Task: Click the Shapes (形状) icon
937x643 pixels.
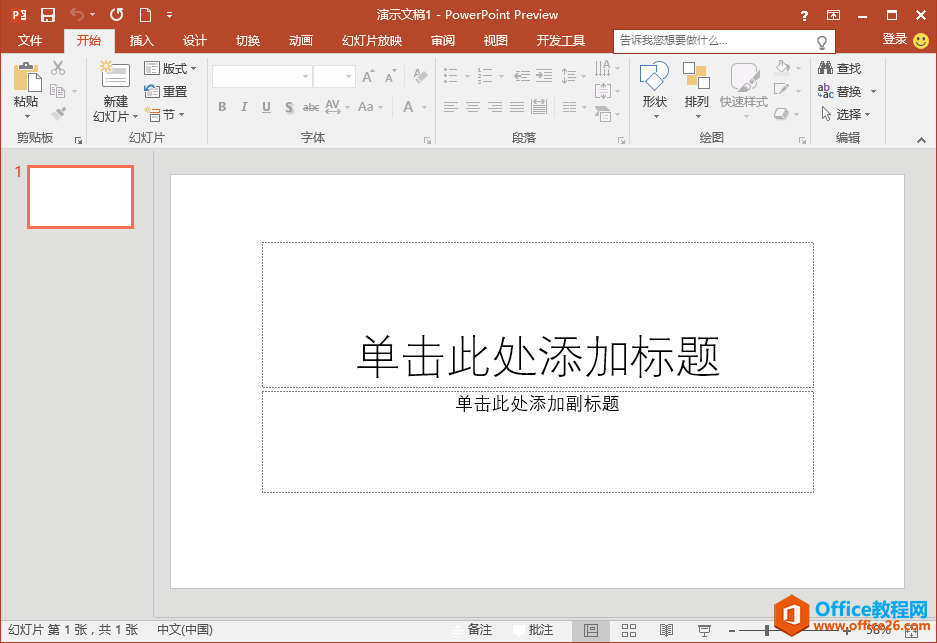Action: pyautogui.click(x=654, y=76)
